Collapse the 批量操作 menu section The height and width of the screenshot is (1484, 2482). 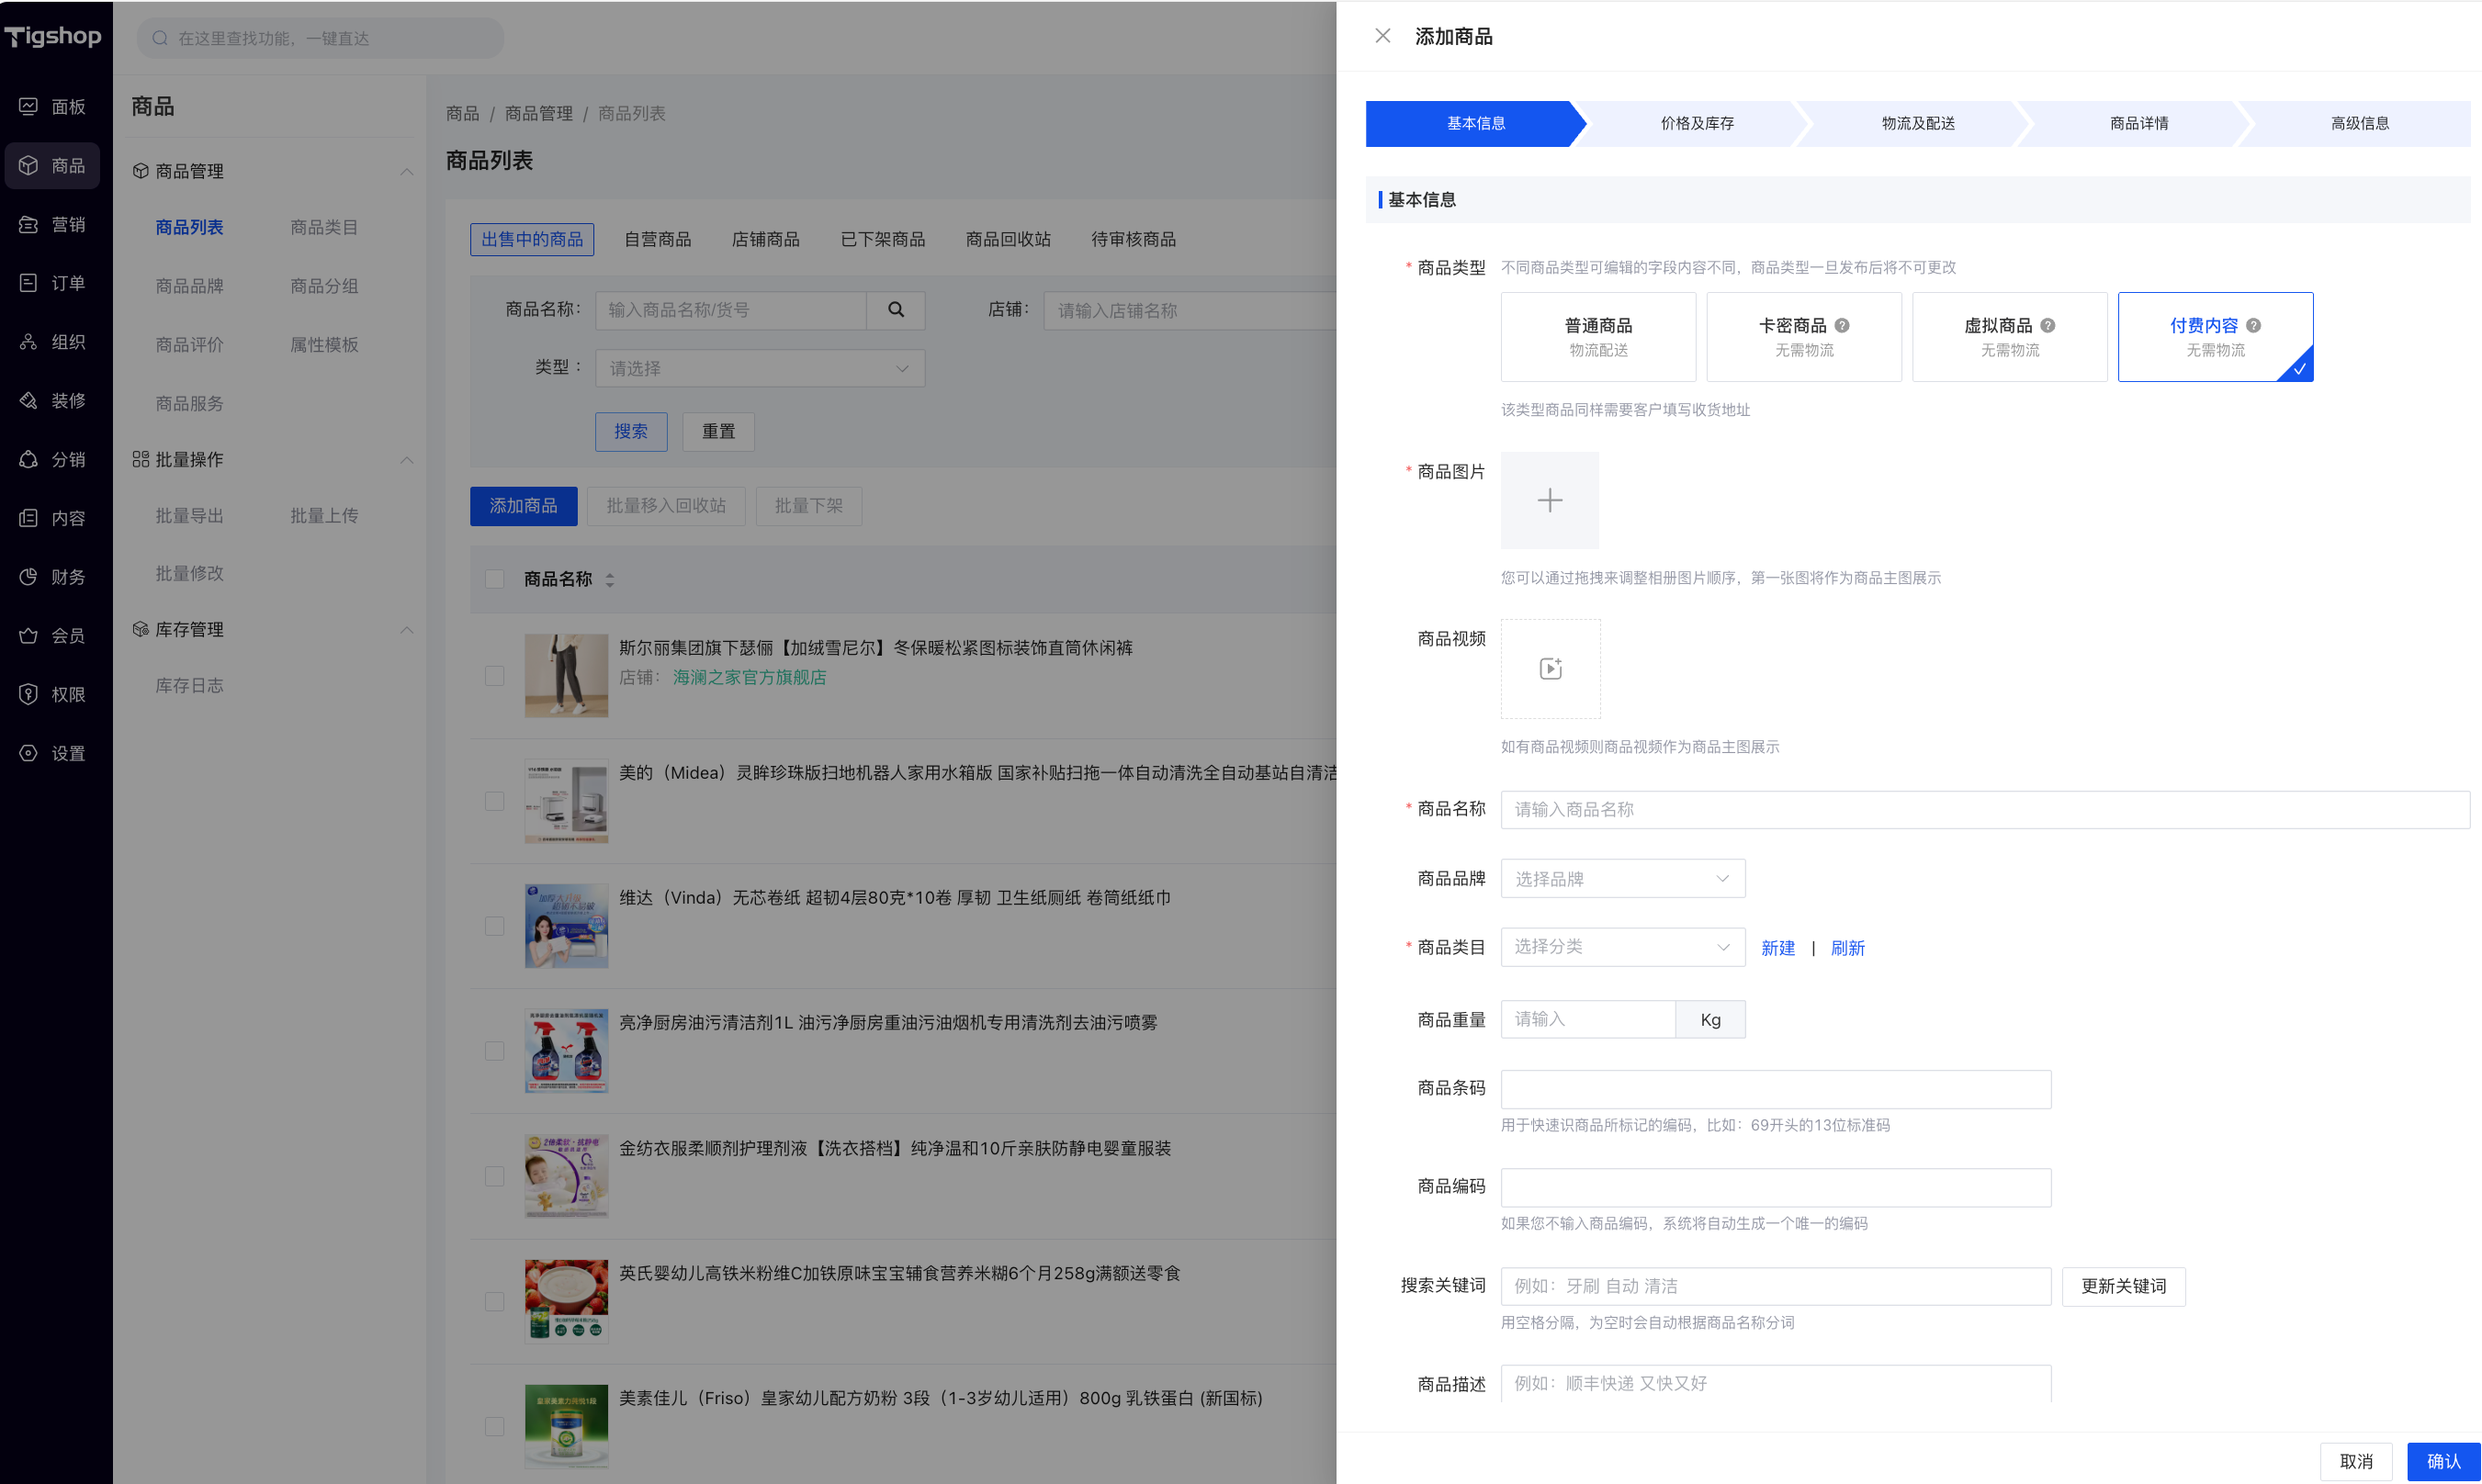point(406,460)
